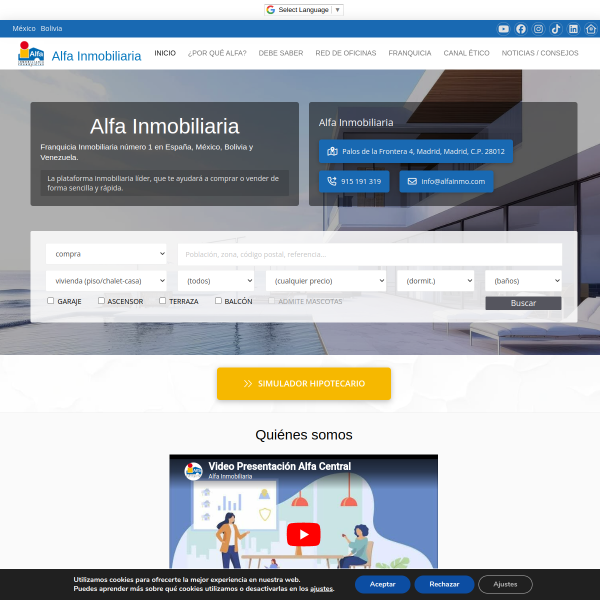Image resolution: width=600 pixels, height=600 pixels.
Task: Open Noticias / Consejos menu item
Action: [540, 53]
